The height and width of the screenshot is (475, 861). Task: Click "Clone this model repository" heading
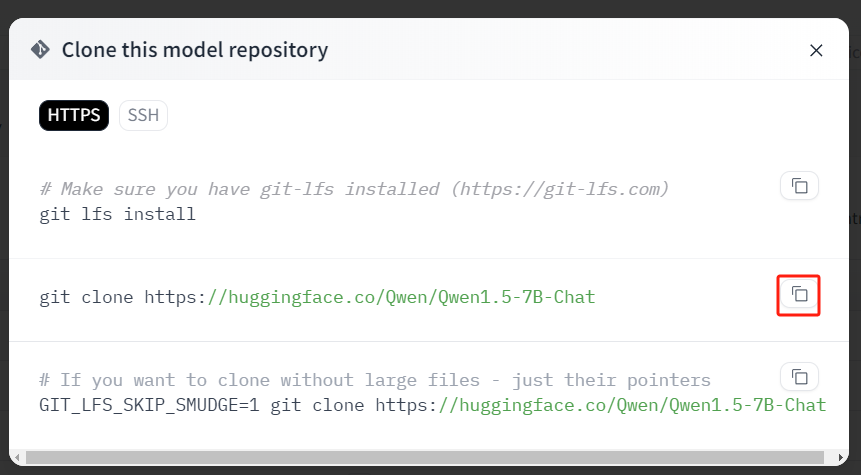195,50
